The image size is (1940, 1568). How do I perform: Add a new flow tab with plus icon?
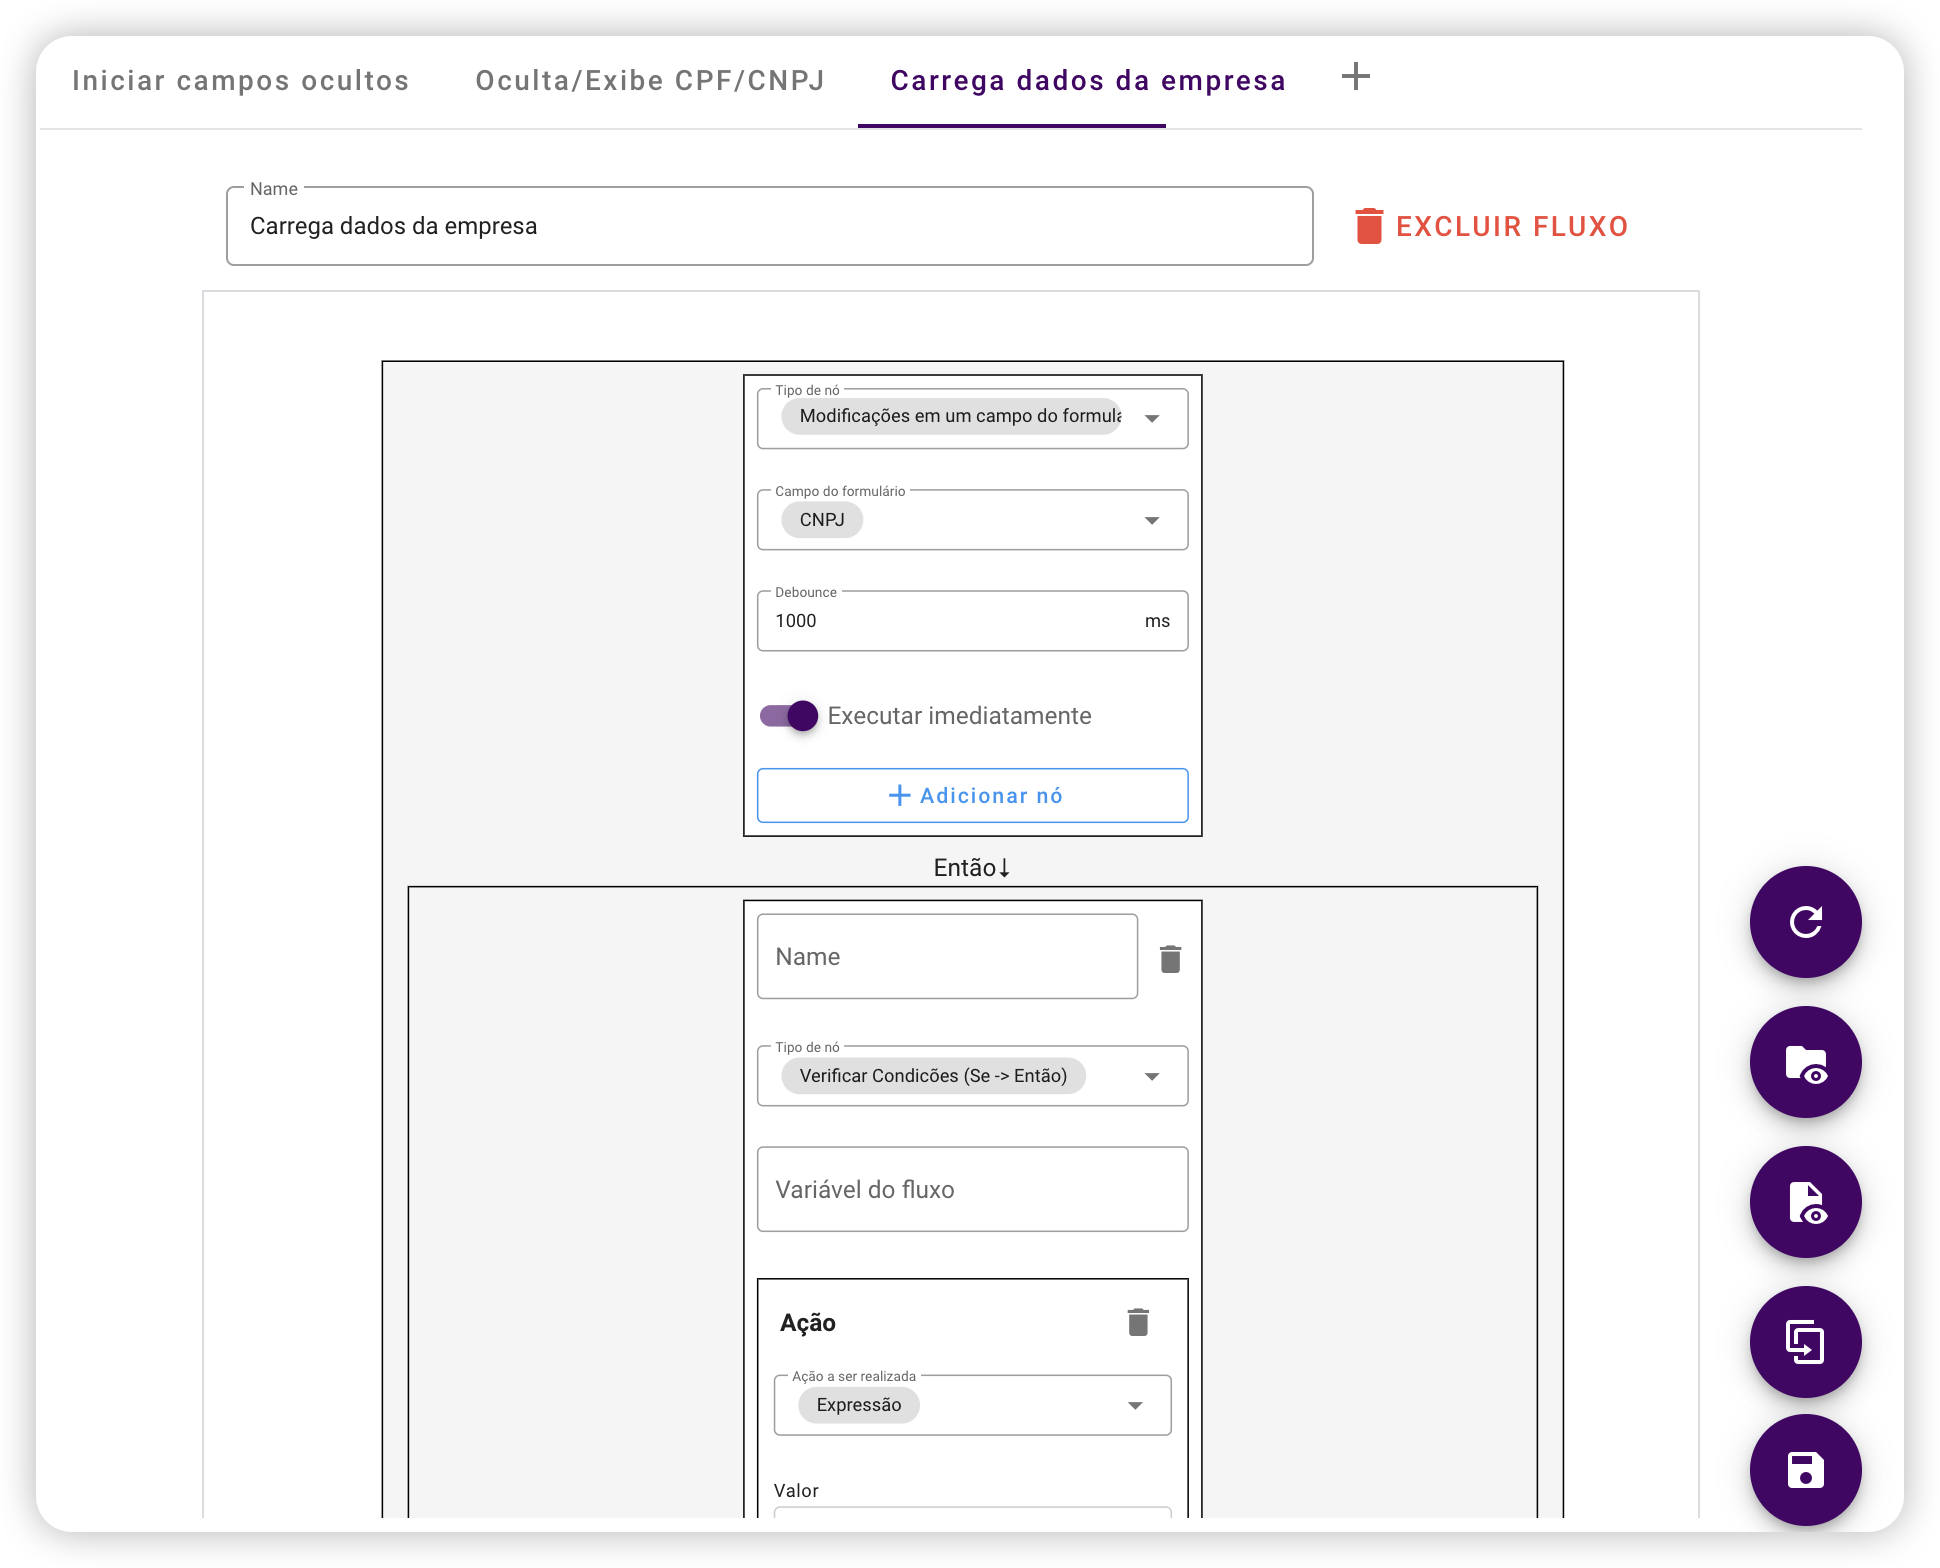pos(1356,77)
